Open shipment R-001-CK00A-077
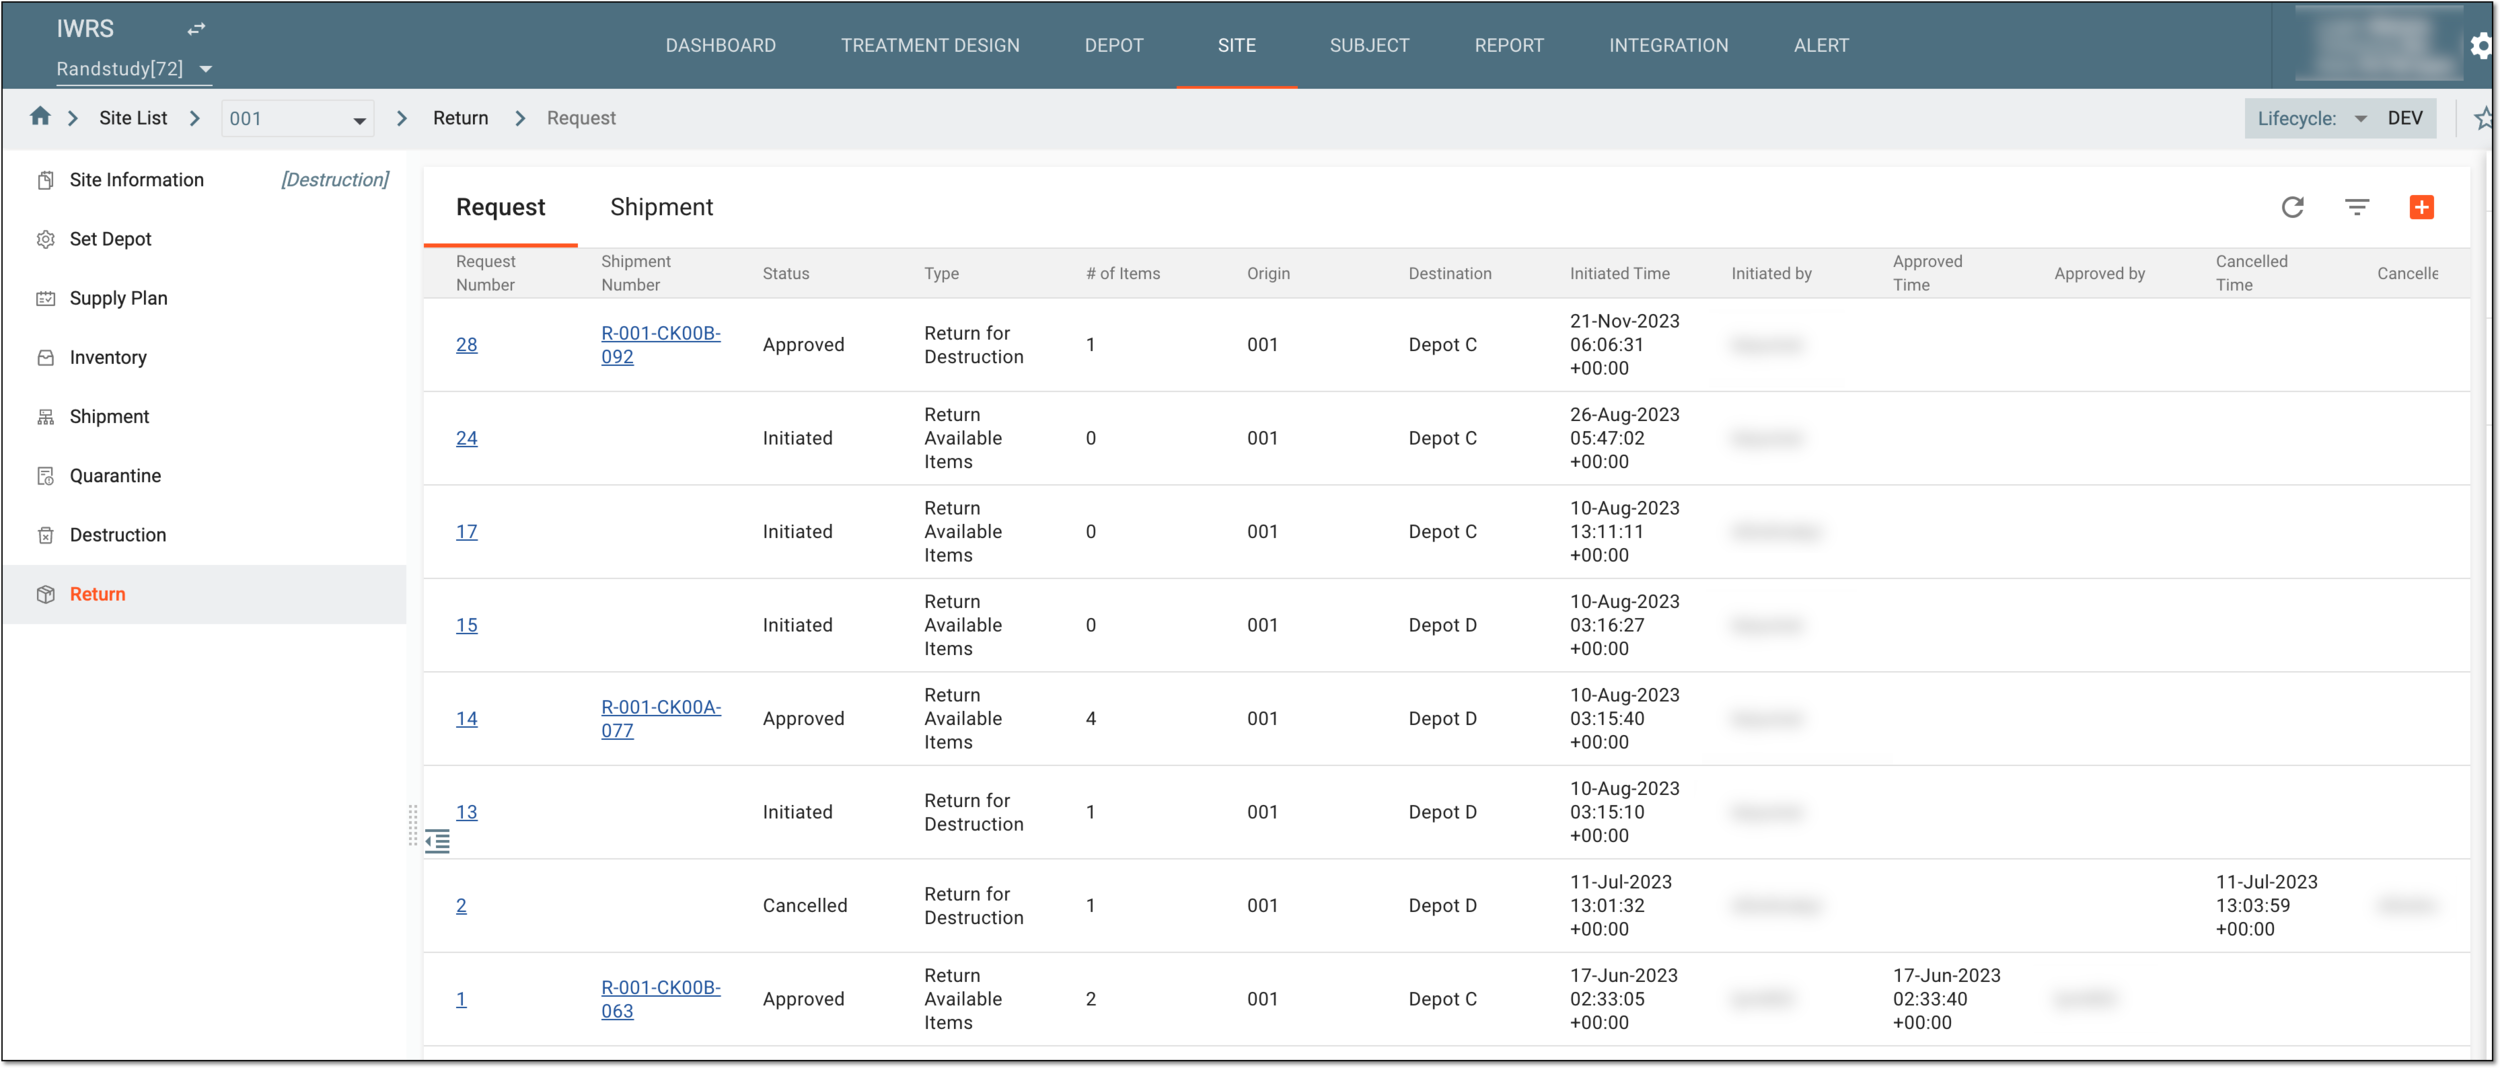 pyautogui.click(x=660, y=719)
